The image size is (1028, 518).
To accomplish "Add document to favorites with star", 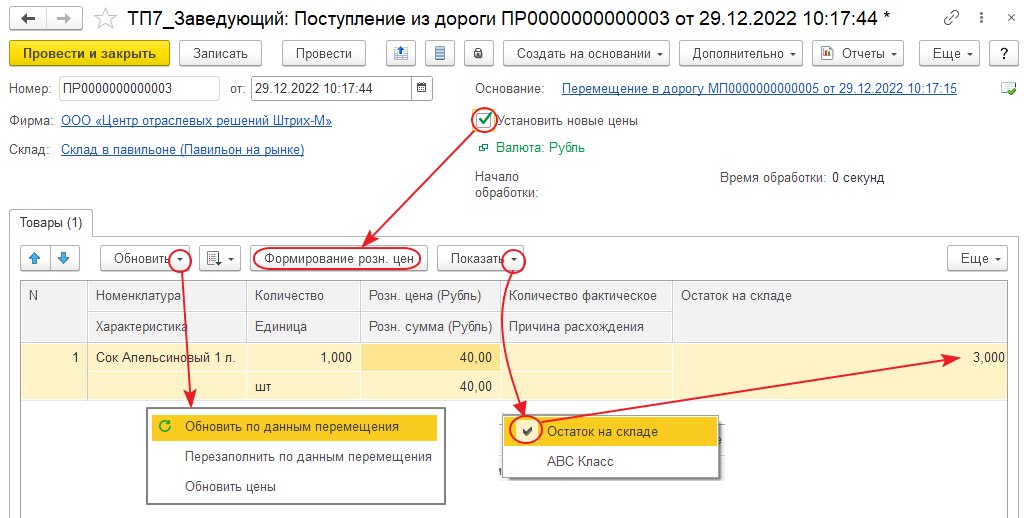I will click(x=103, y=19).
